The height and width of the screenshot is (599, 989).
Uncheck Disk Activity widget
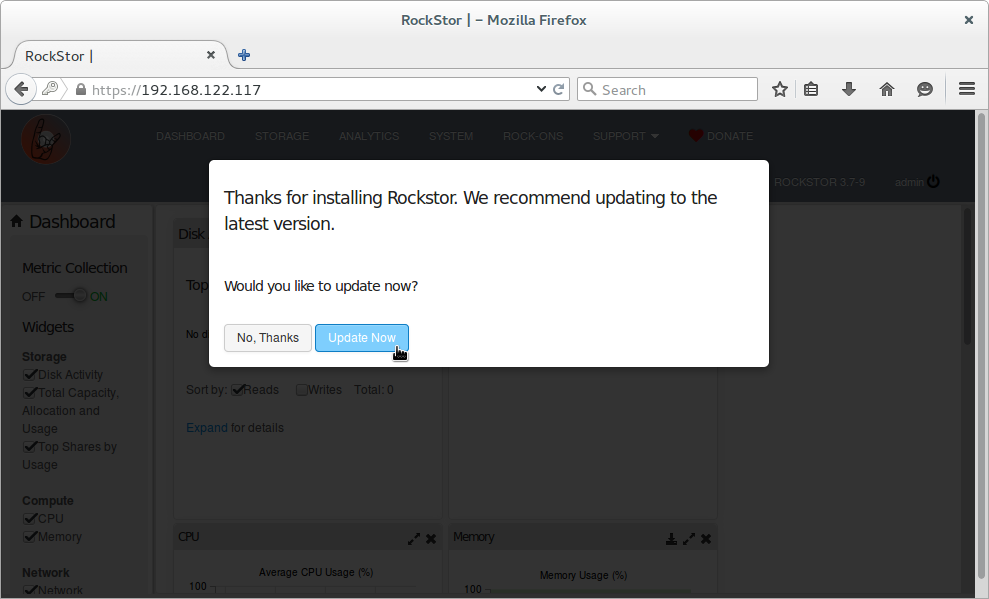[x=30, y=375]
